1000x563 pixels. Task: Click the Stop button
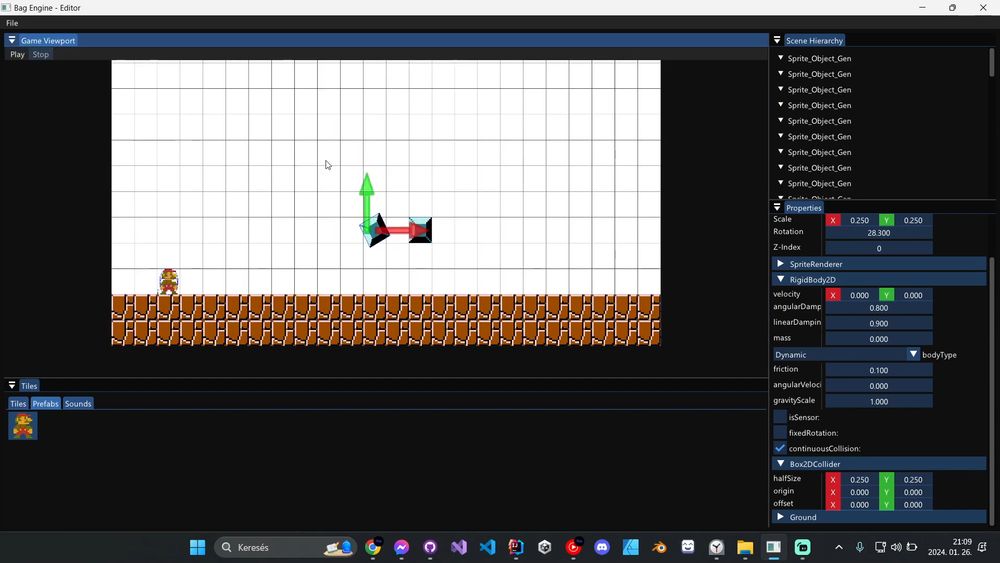point(41,54)
